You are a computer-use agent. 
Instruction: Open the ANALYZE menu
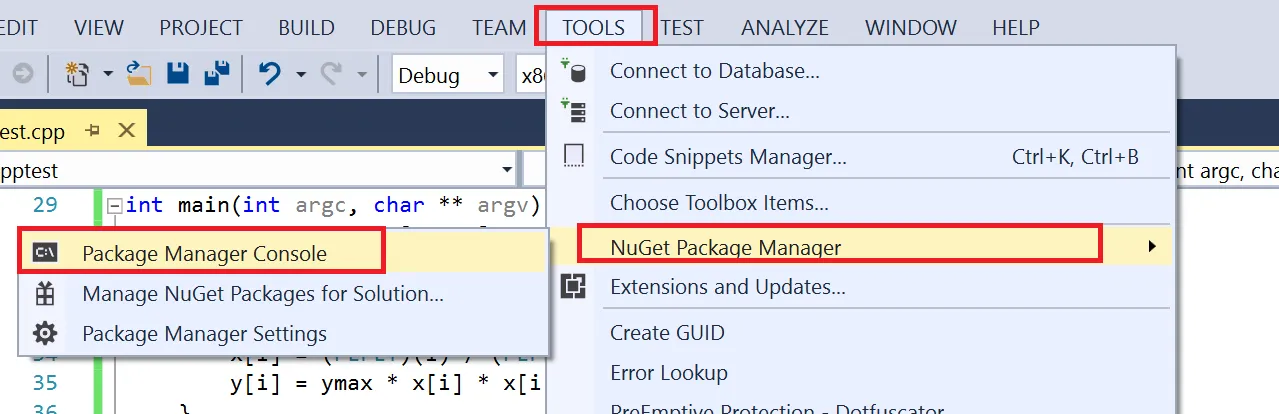coord(785,28)
